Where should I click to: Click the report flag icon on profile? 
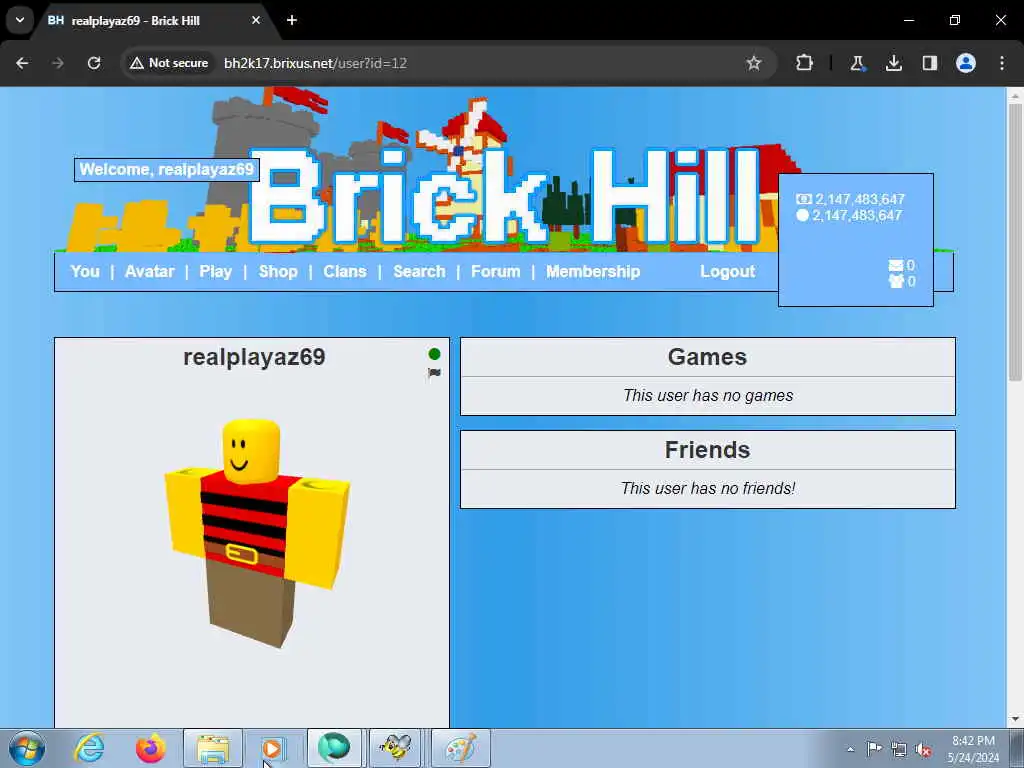pyautogui.click(x=434, y=373)
